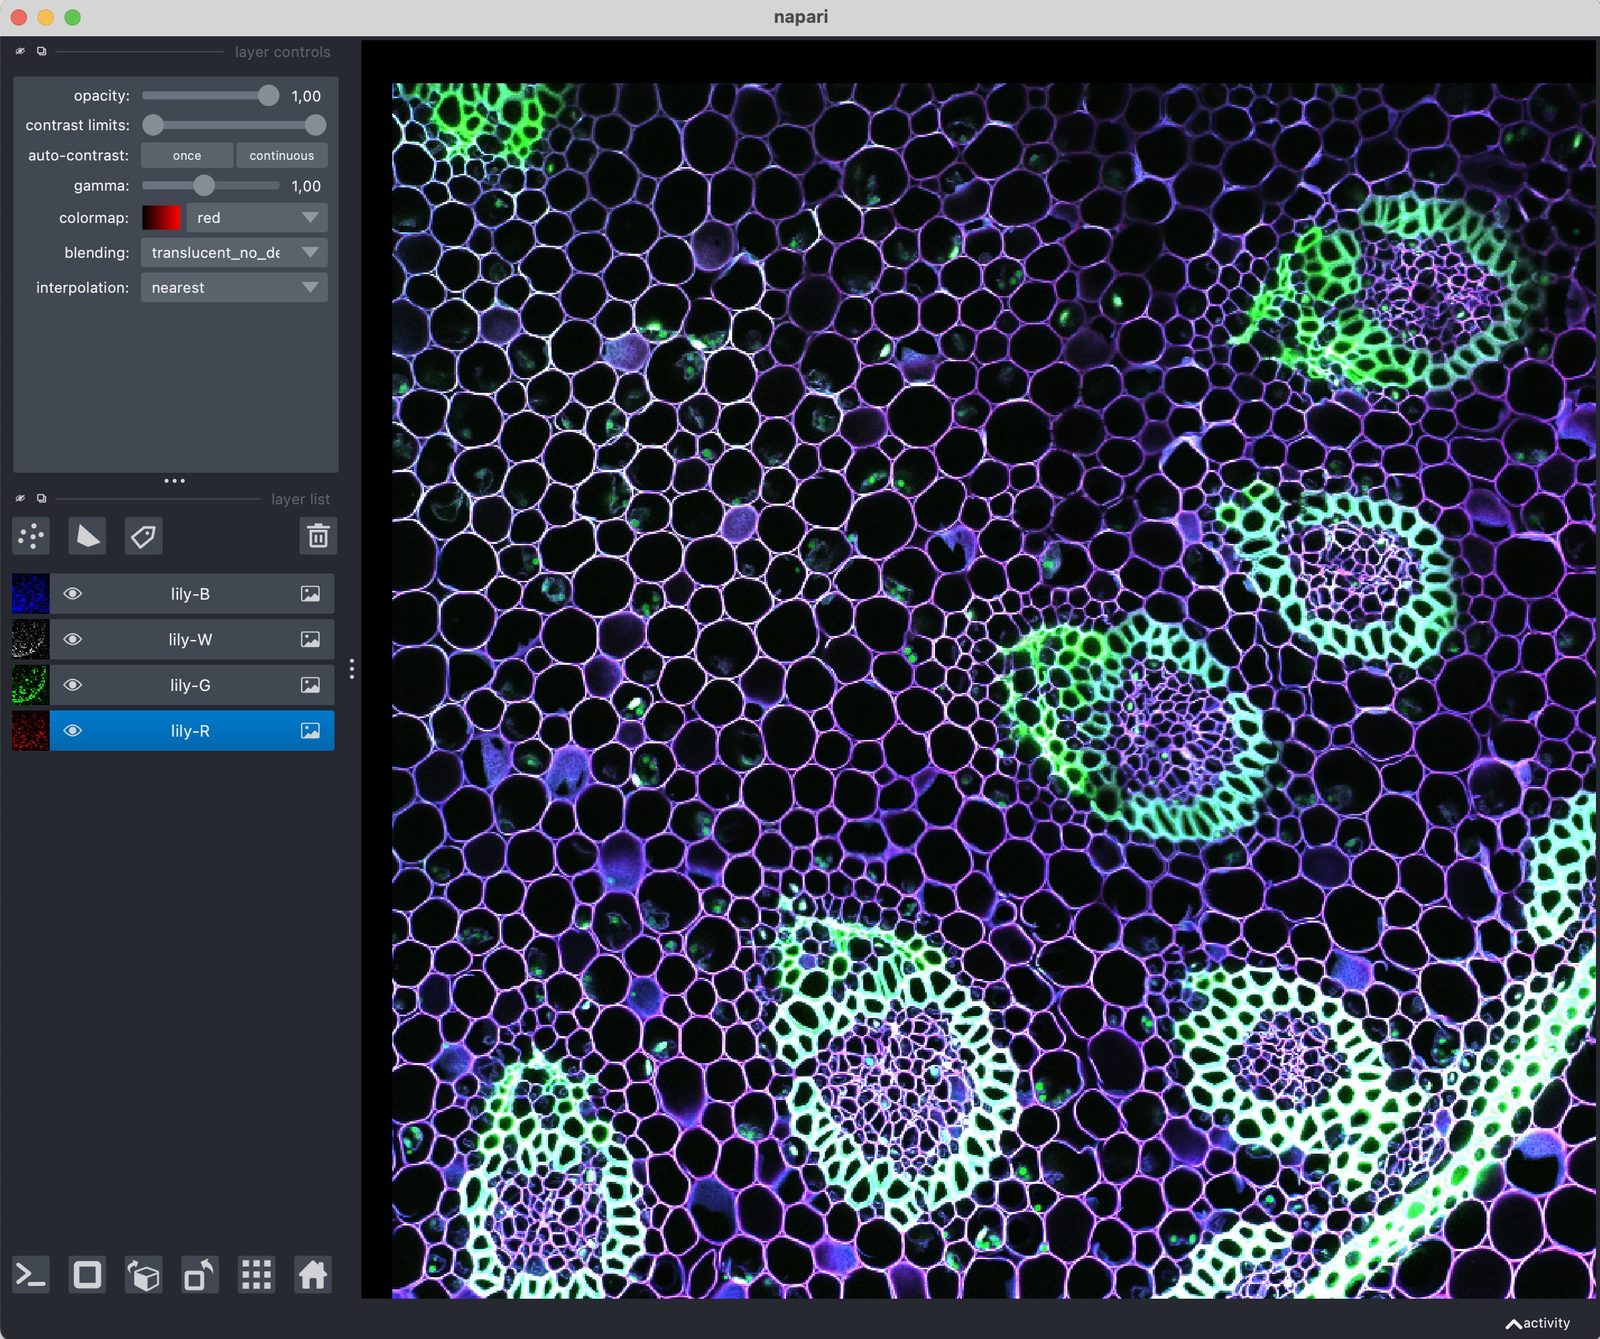Click image type icon on lily-W layer
Image resolution: width=1600 pixels, height=1339 pixels.
coord(310,640)
